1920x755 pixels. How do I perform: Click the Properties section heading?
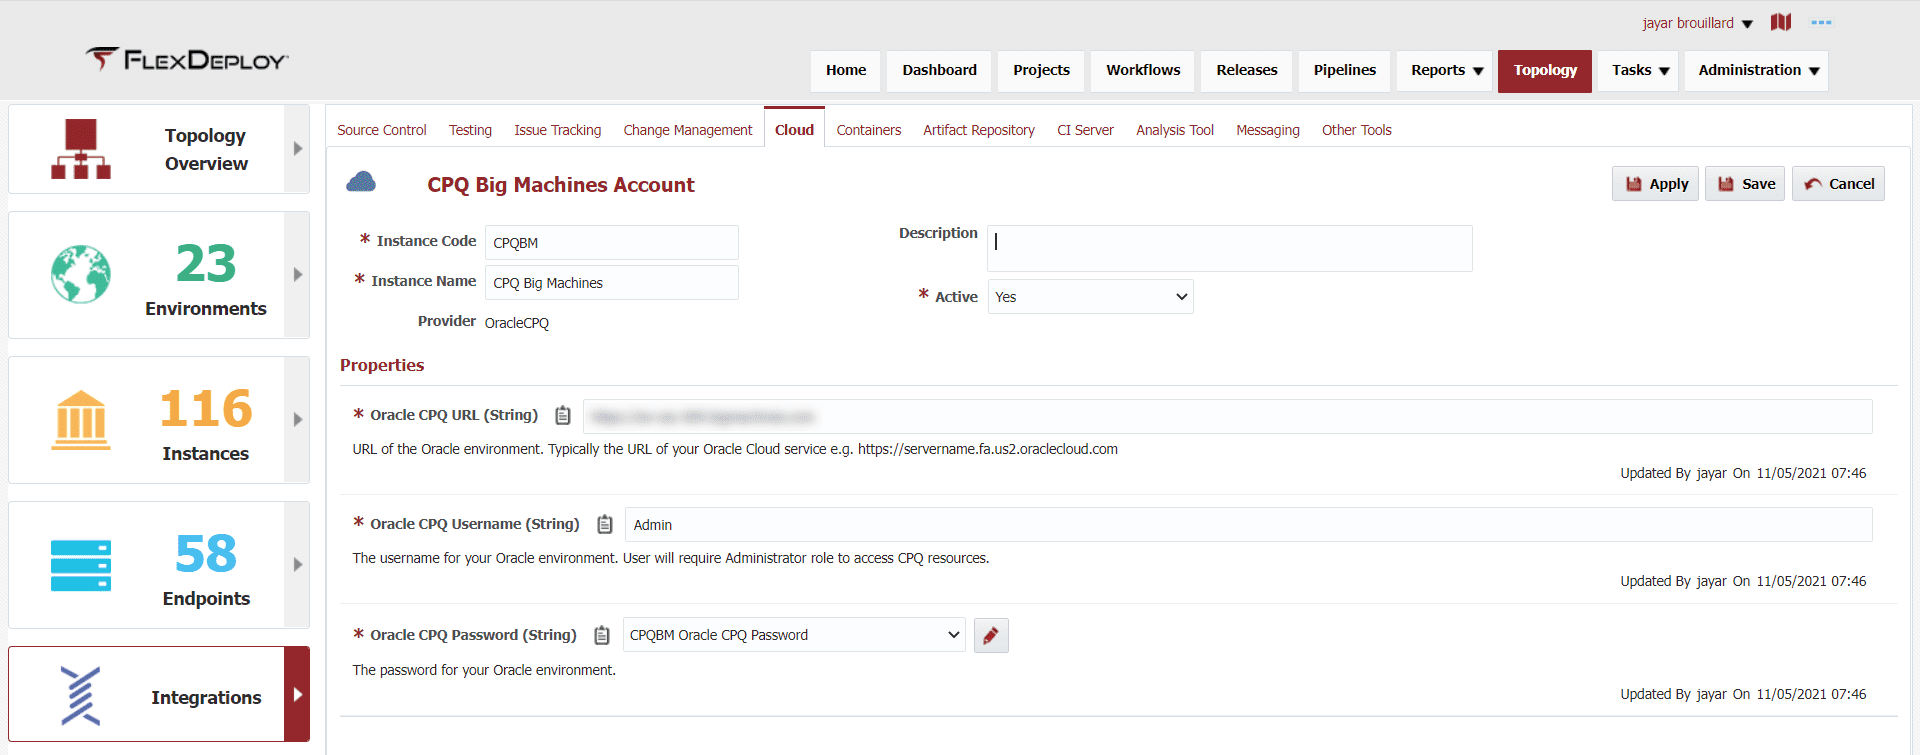click(382, 365)
